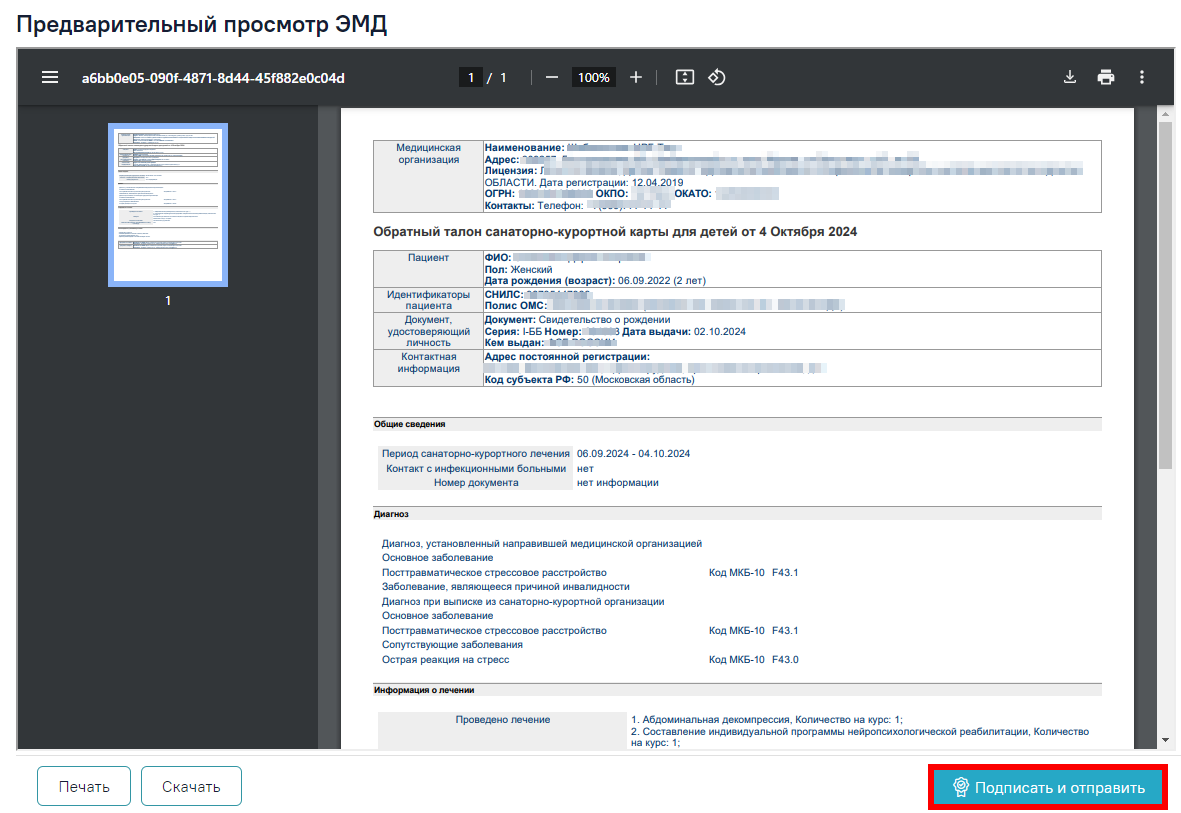Click the Номер документа label

(x=476, y=483)
